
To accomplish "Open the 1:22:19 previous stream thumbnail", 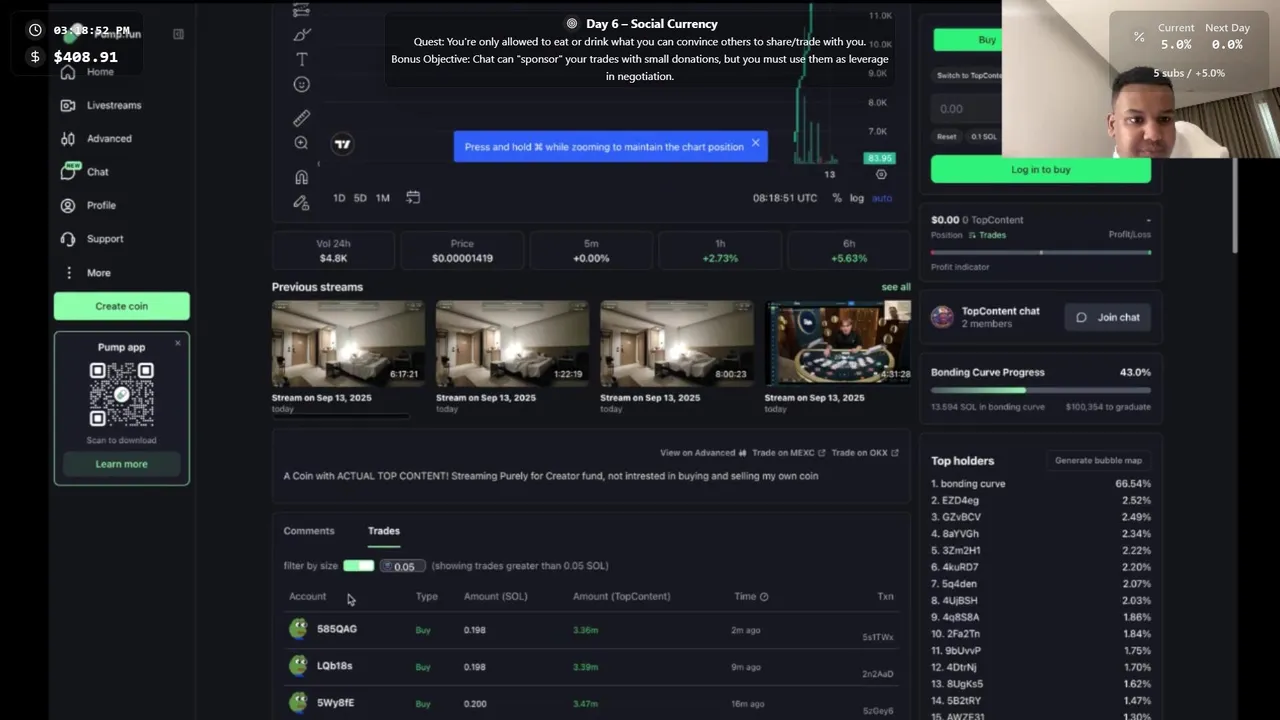I will tap(512, 344).
